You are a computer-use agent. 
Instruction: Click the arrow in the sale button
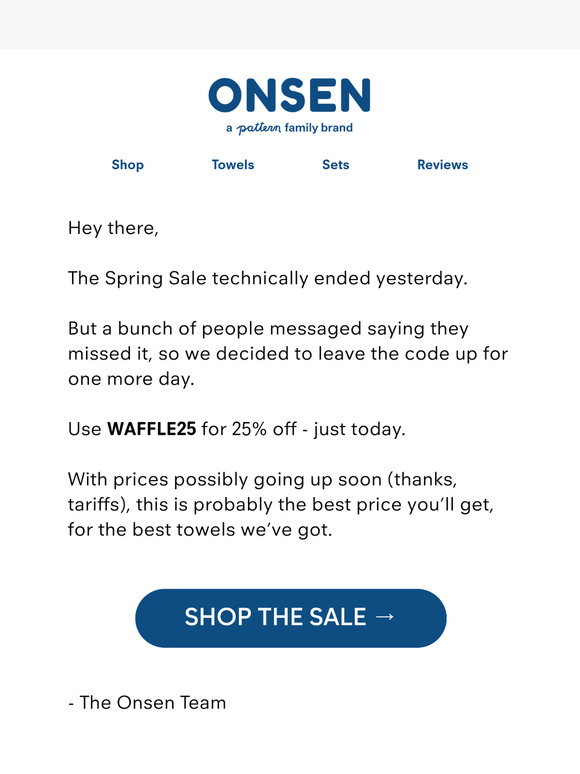385,617
